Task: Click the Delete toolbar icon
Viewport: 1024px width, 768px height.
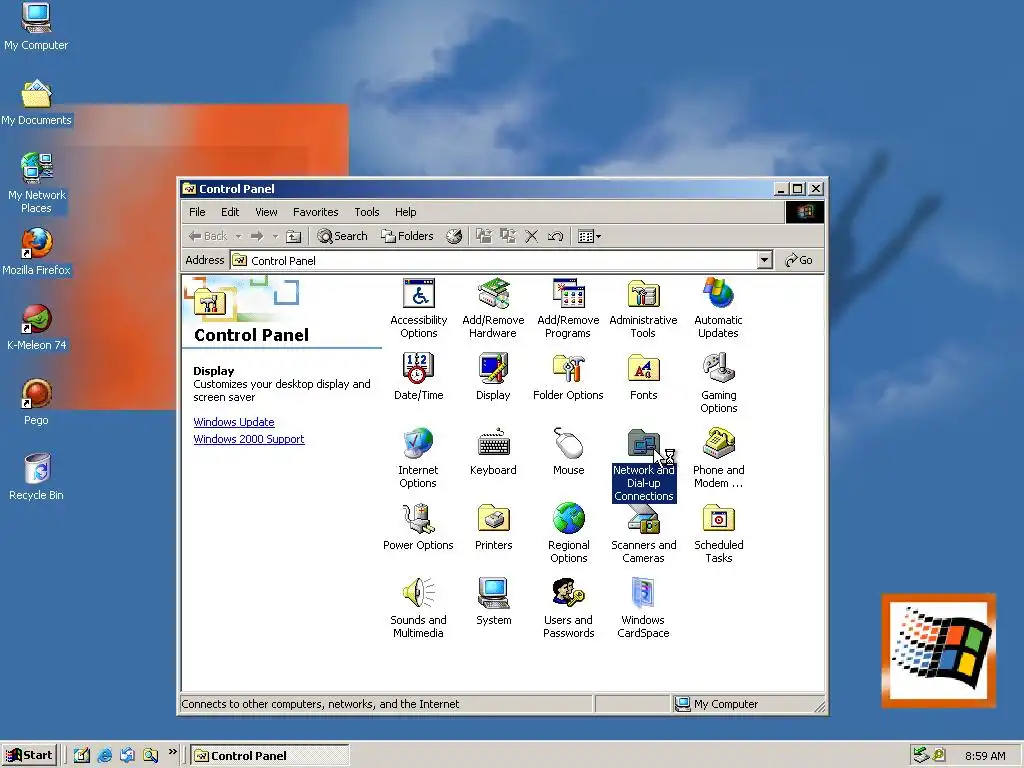Action: tap(532, 236)
